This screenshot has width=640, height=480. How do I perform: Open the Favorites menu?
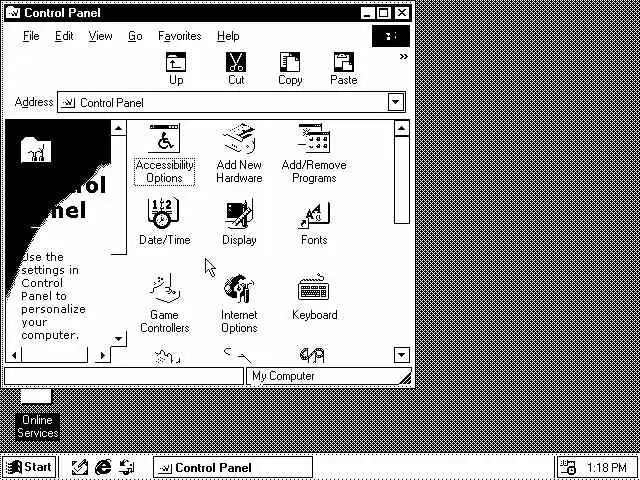pos(180,36)
